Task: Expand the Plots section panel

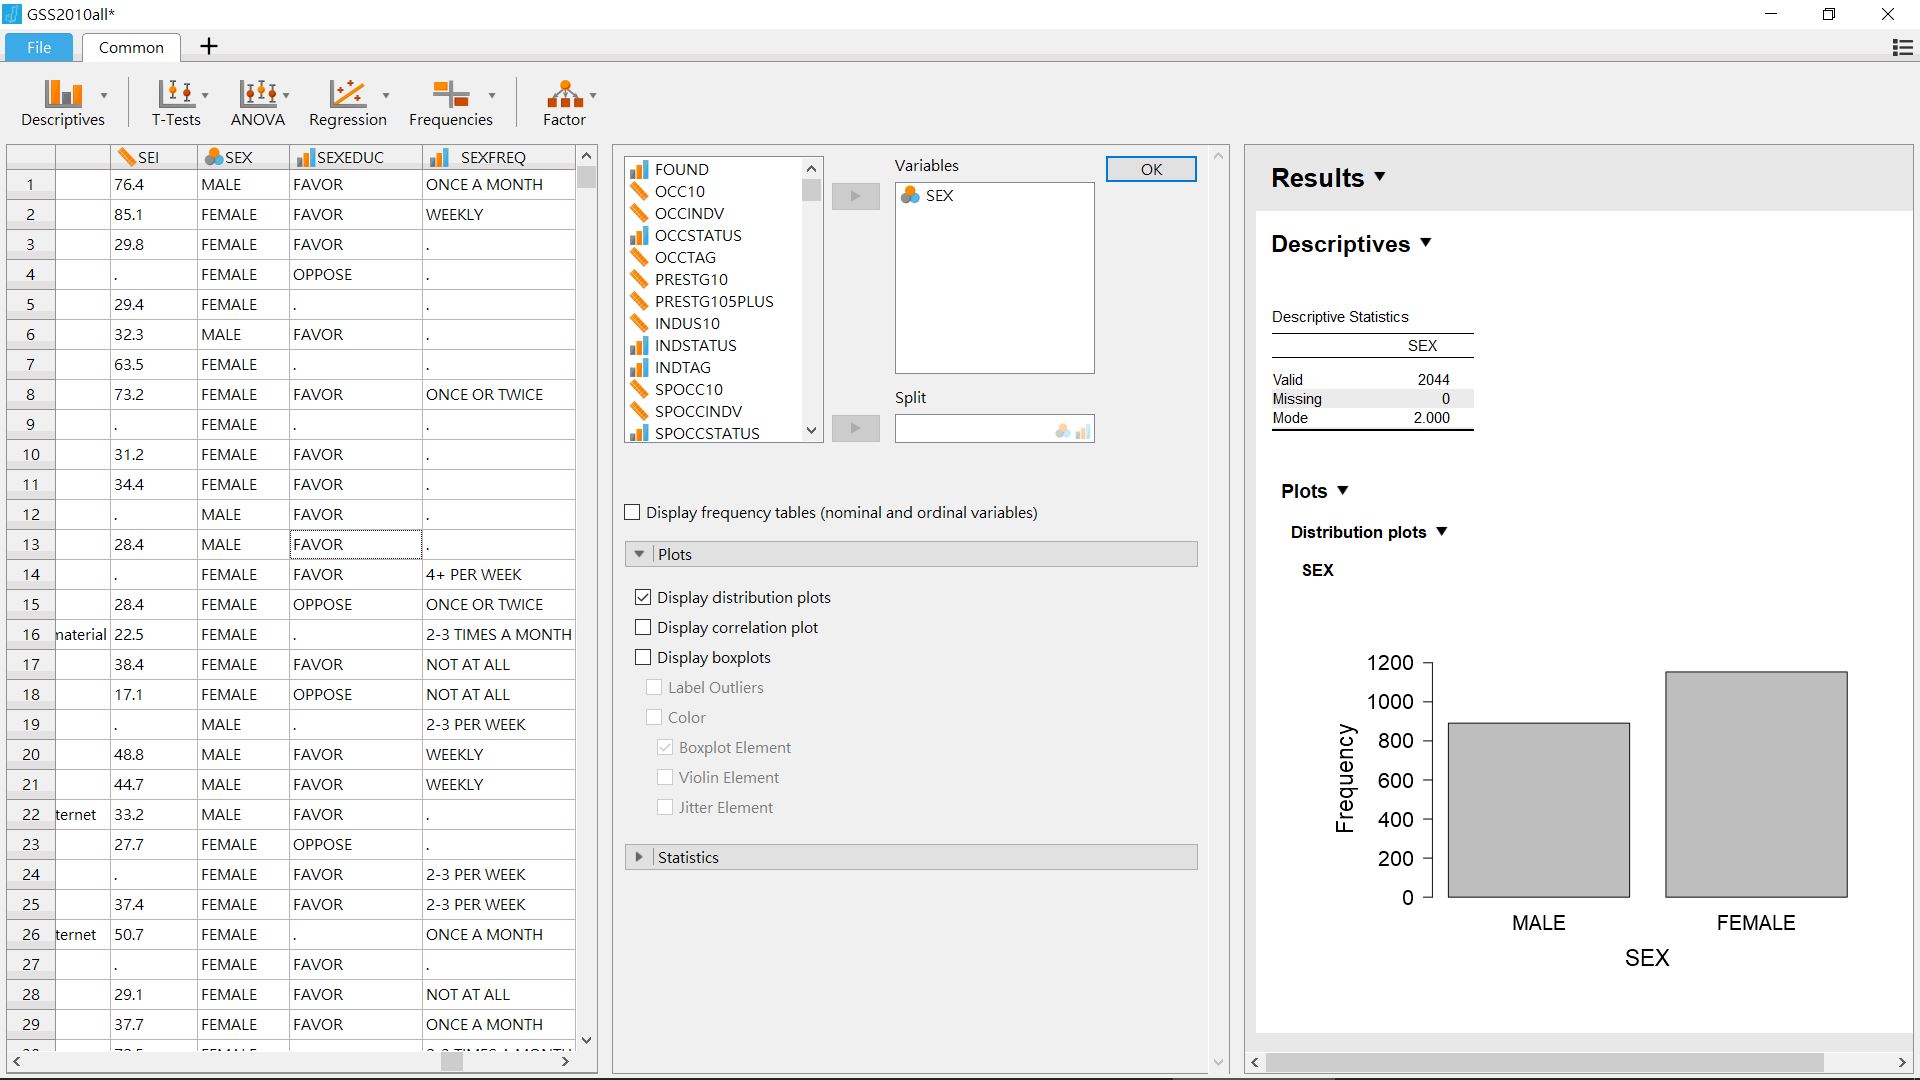Action: (x=640, y=553)
